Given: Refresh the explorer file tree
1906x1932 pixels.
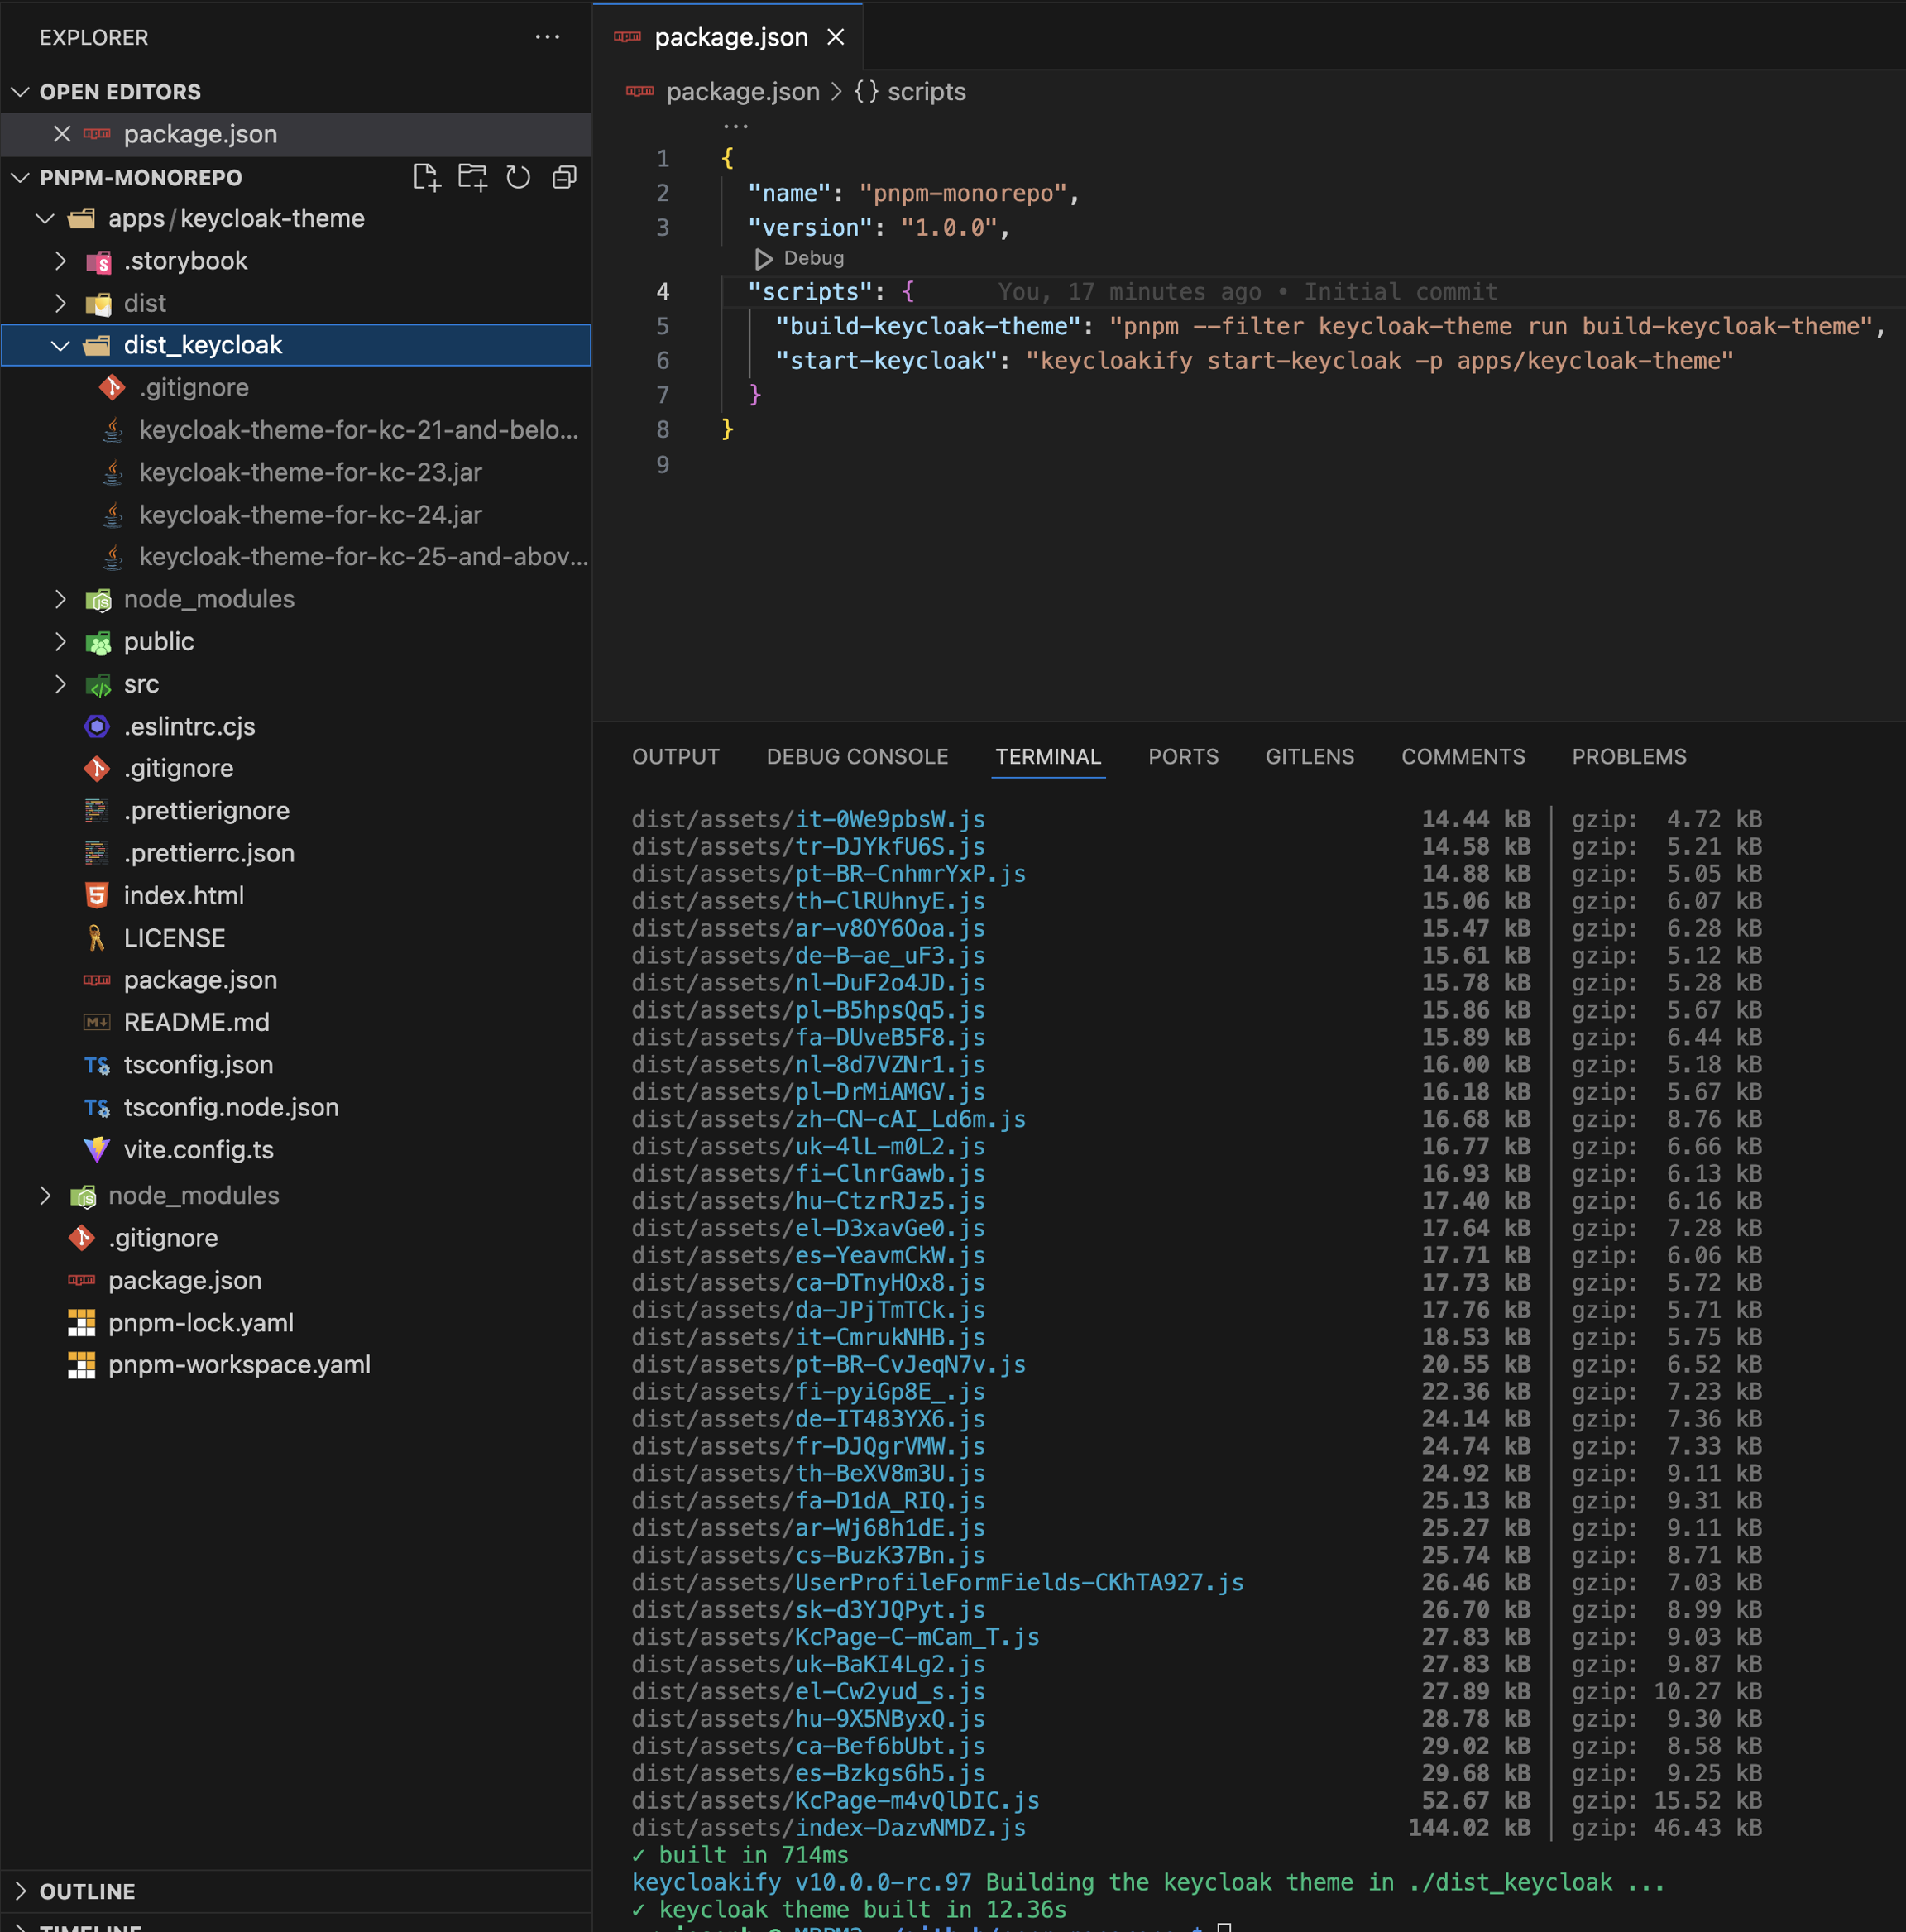Looking at the screenshot, I should (x=518, y=178).
